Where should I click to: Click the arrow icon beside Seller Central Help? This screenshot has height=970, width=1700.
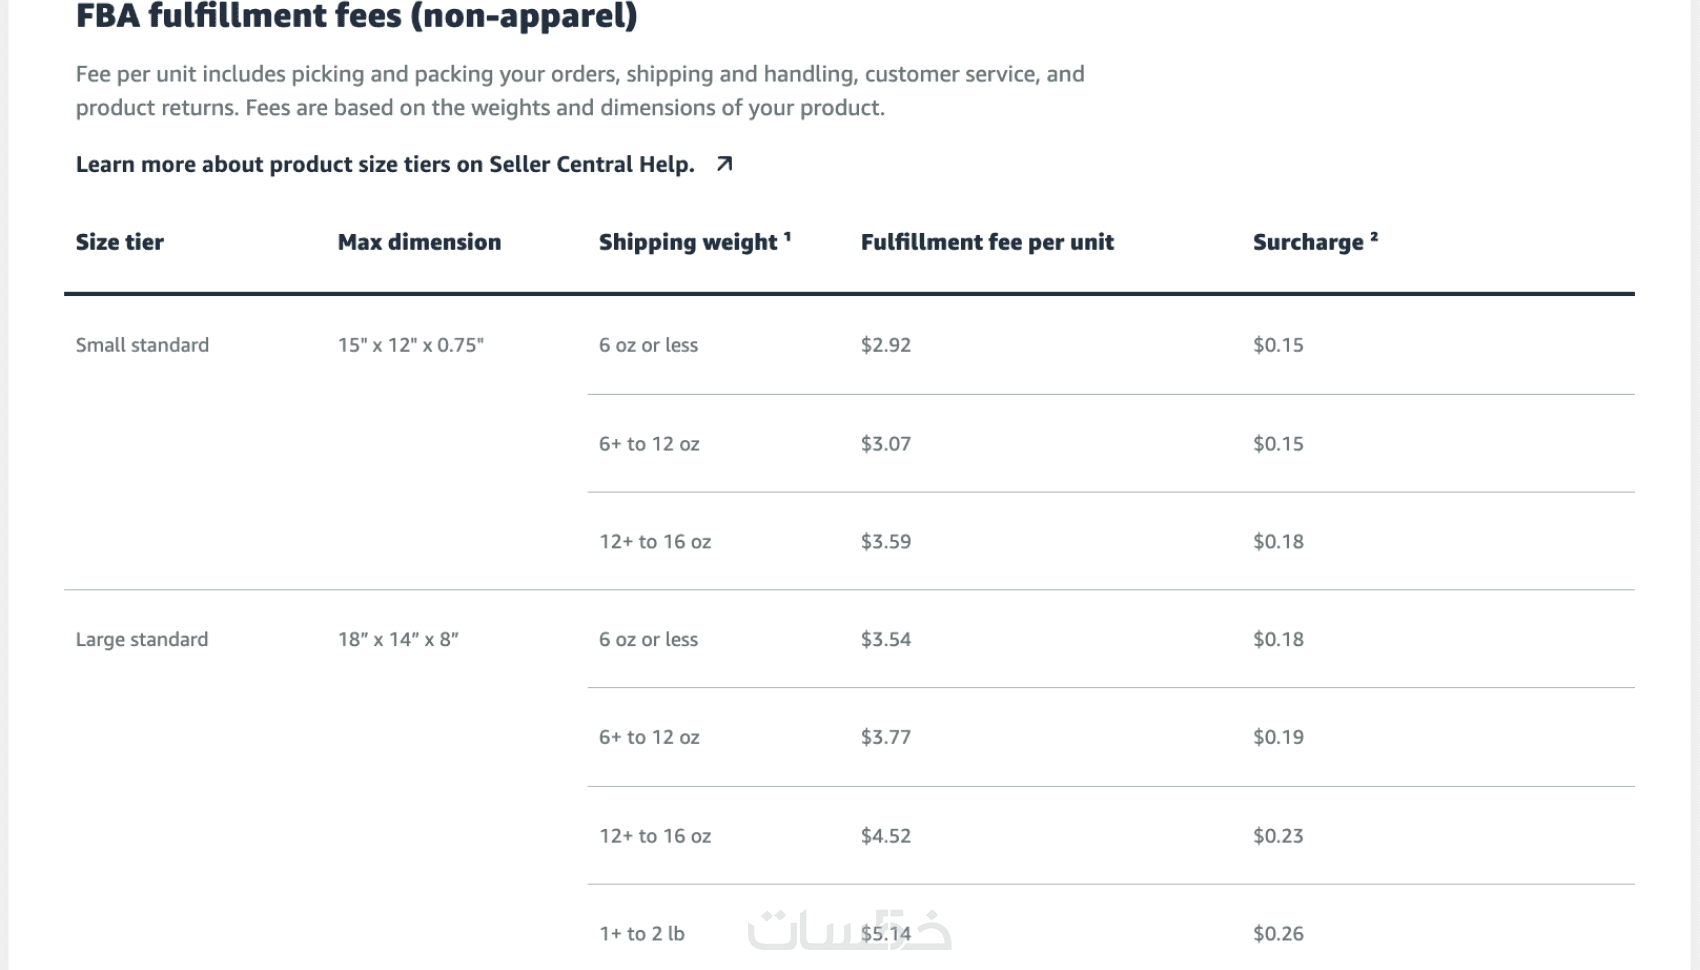point(725,164)
